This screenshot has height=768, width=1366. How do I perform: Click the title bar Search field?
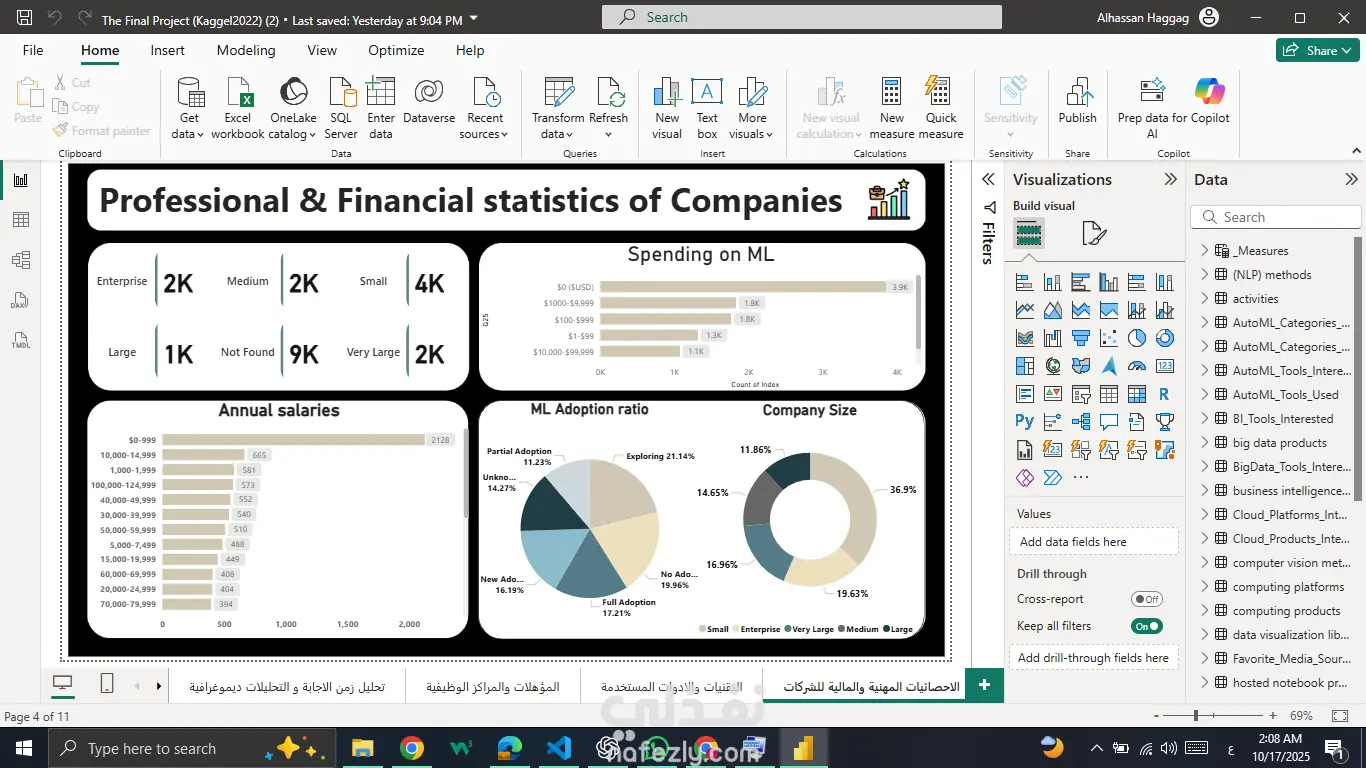[802, 17]
